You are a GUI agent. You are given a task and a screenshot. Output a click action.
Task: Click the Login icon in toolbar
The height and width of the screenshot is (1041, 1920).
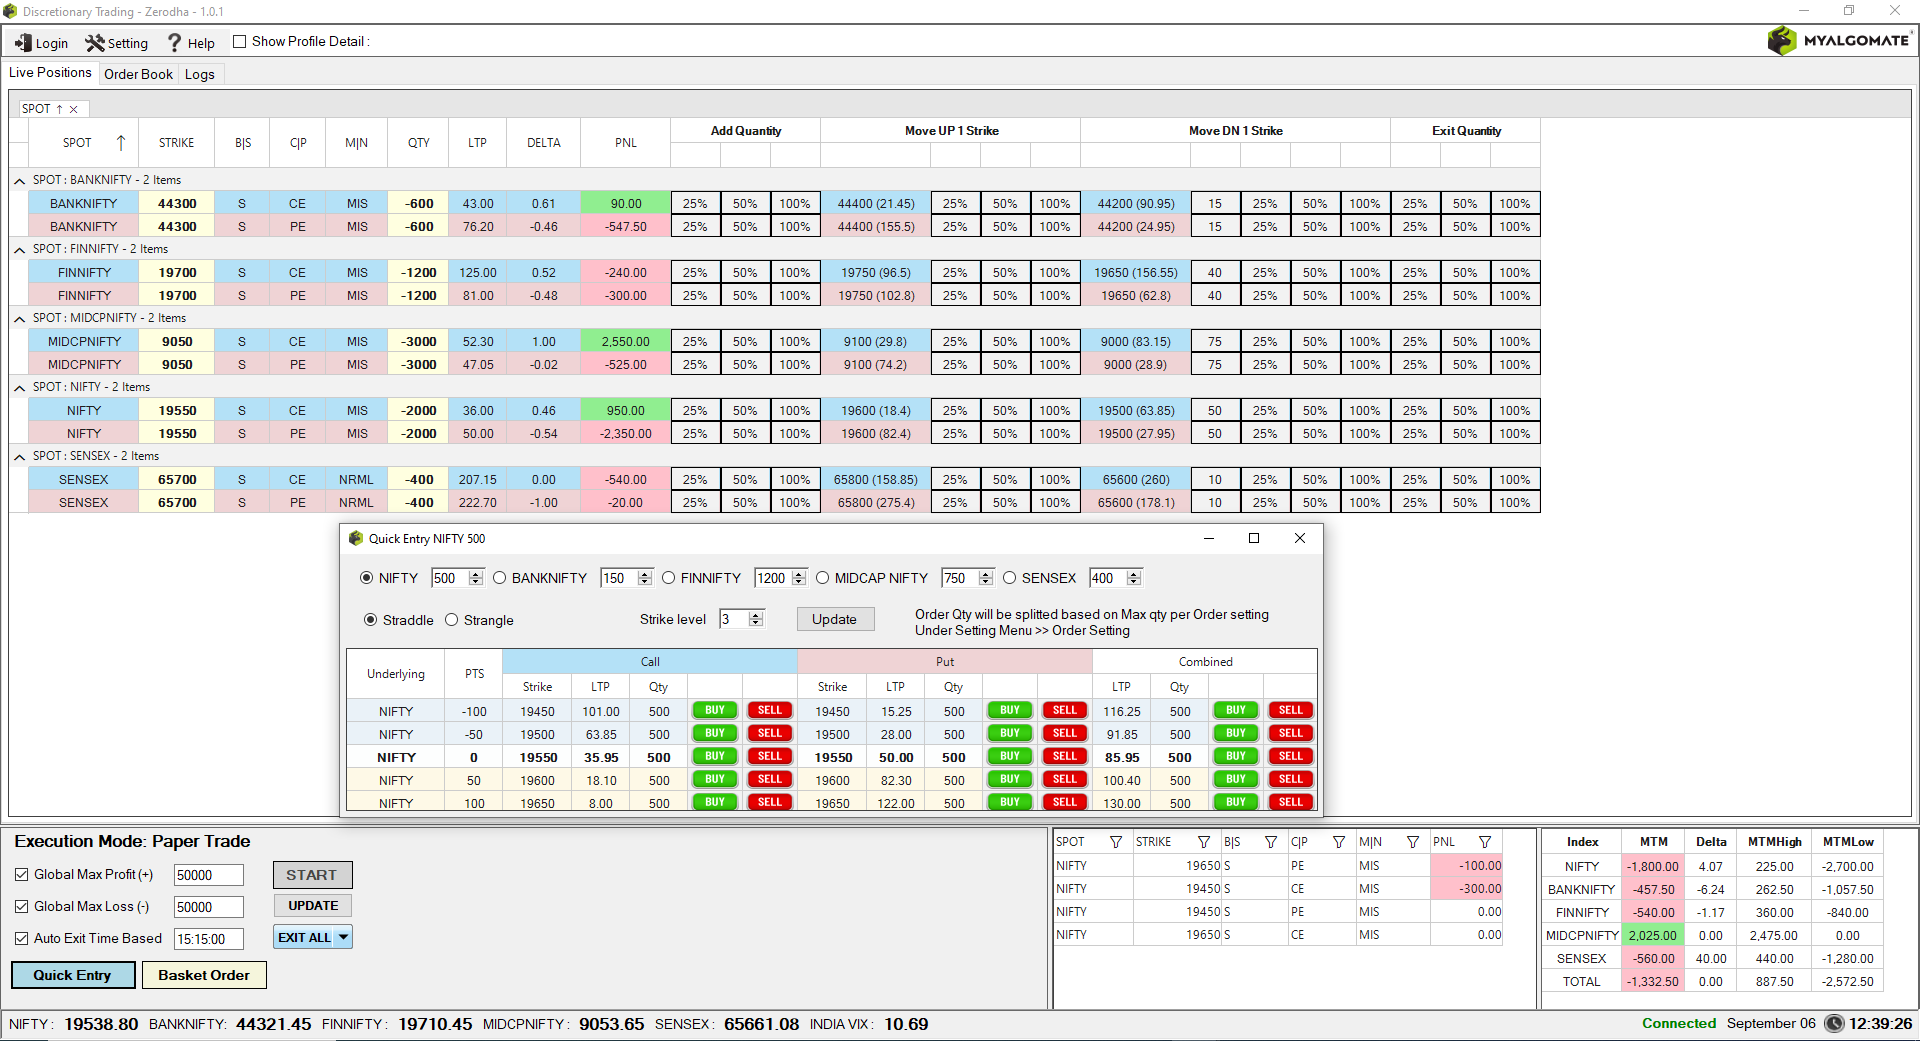click(23, 43)
